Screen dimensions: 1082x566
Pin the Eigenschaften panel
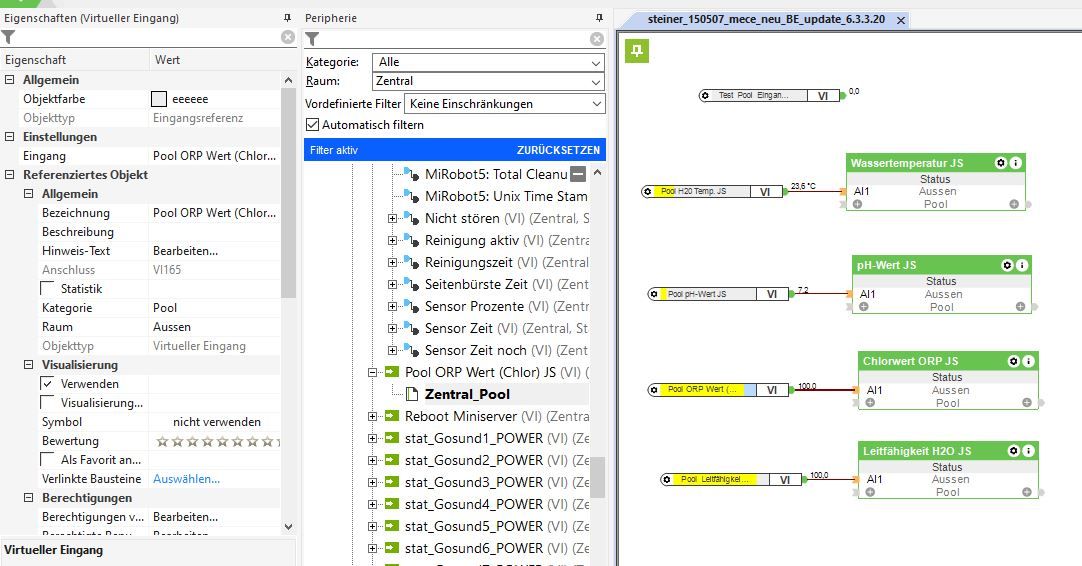pyautogui.click(x=287, y=18)
